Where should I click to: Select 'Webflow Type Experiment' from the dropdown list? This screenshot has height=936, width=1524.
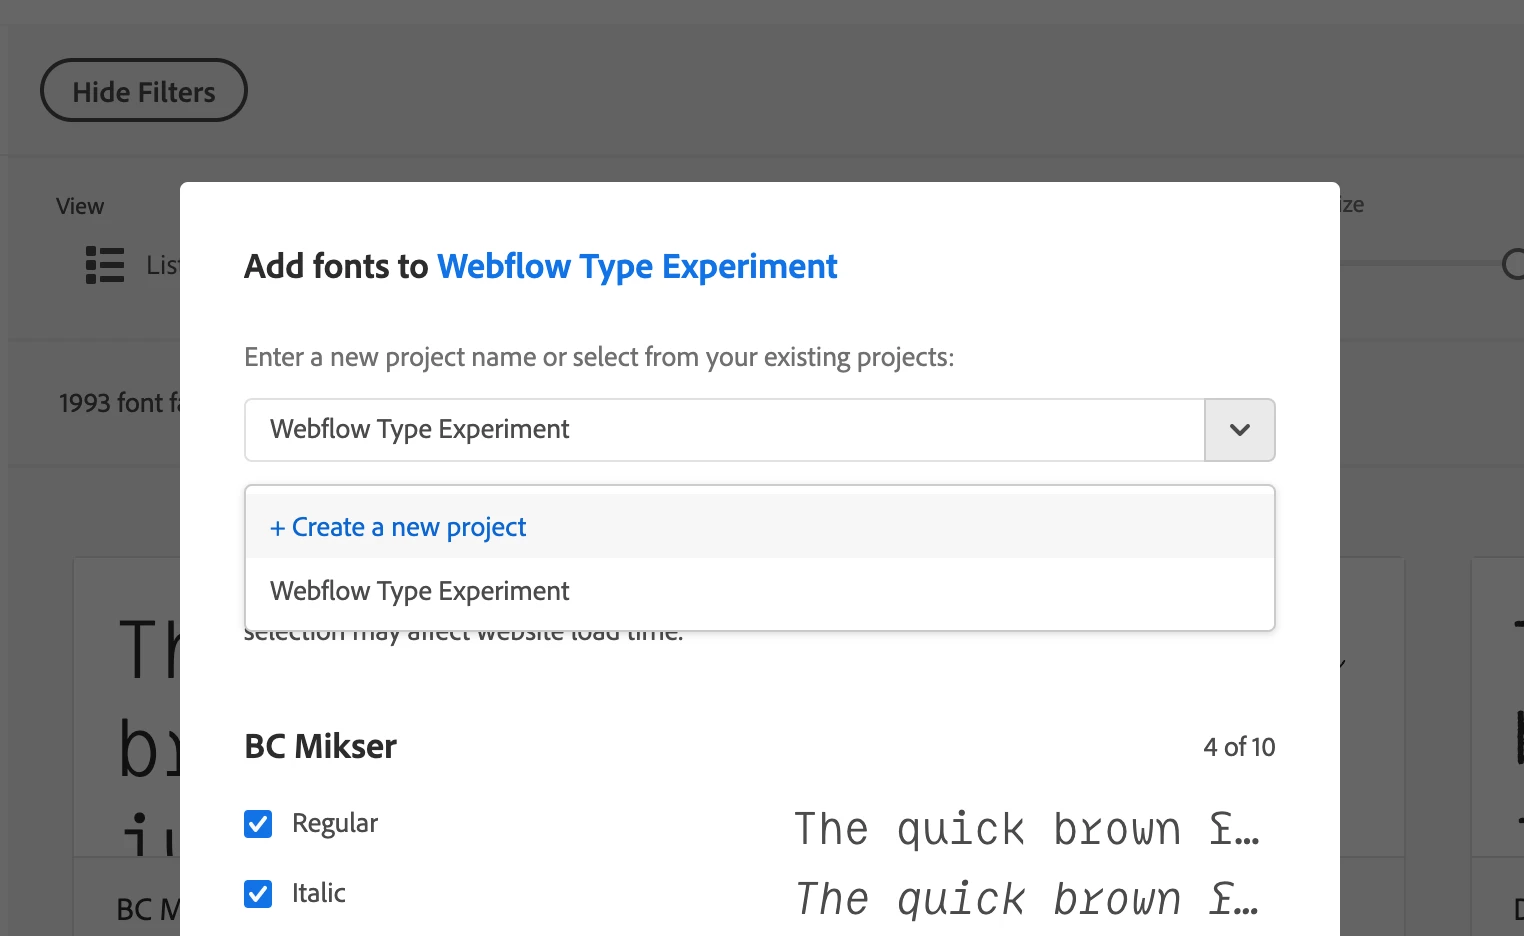click(760, 591)
